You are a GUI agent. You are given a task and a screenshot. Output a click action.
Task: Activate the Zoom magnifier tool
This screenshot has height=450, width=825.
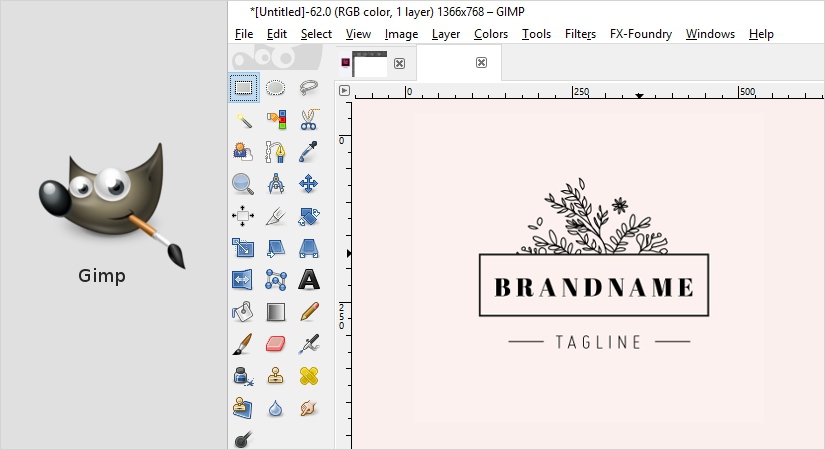pyautogui.click(x=243, y=183)
